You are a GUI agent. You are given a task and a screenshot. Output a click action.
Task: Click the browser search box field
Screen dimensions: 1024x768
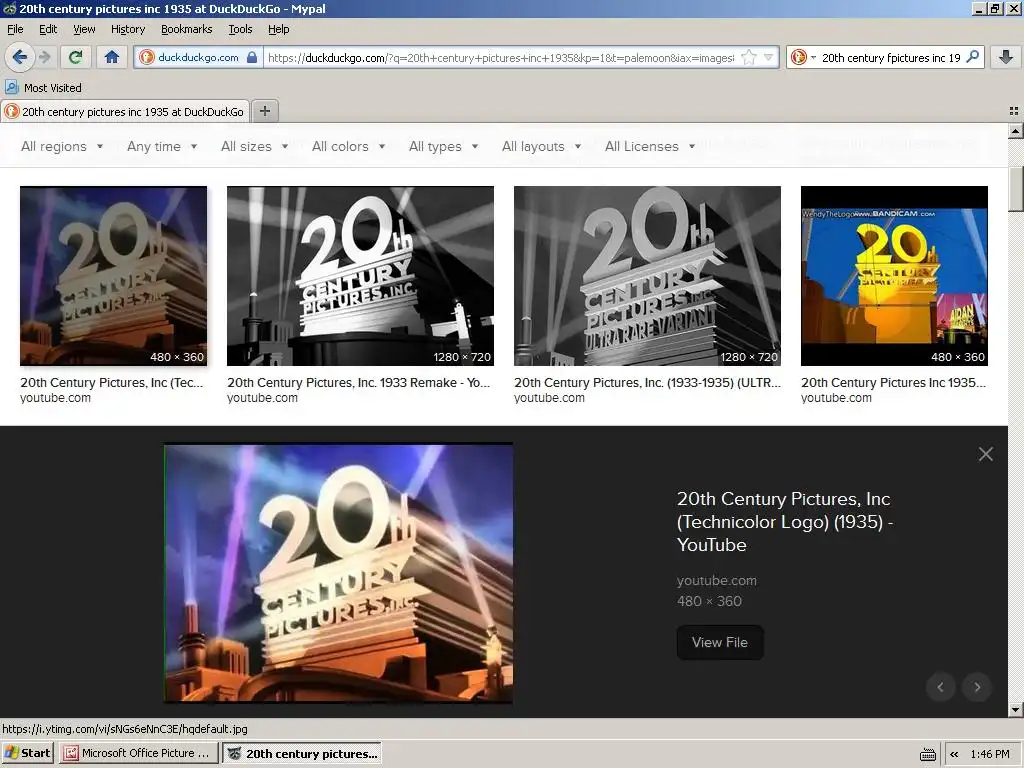tap(891, 57)
